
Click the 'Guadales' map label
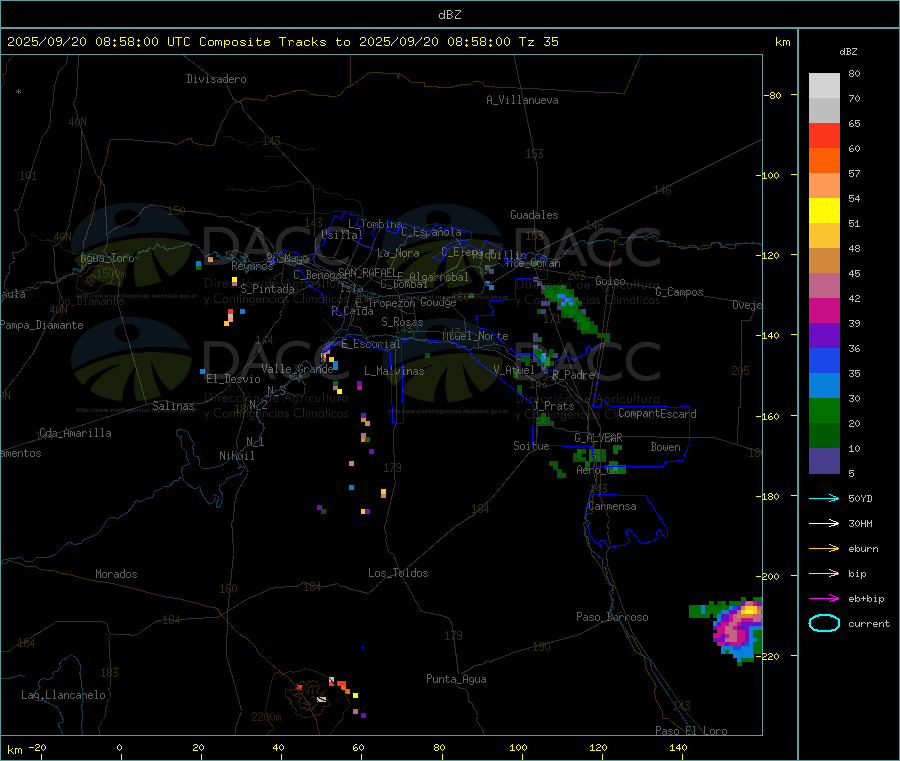click(x=534, y=215)
